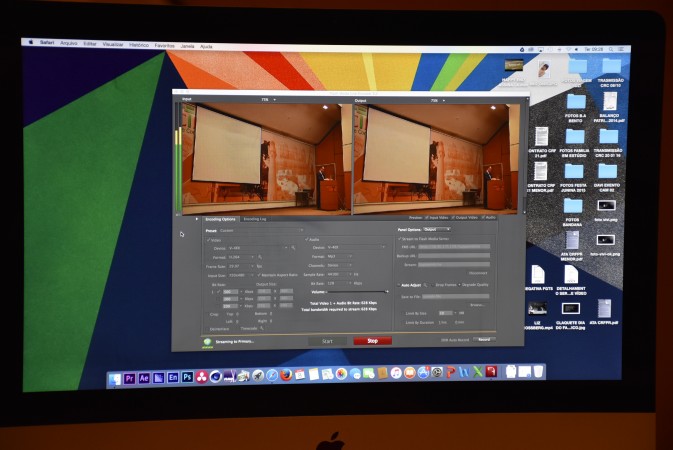Viewport: 673px width, 450px height.
Task: Open the Sample Rate dropdown
Action: pos(339,274)
